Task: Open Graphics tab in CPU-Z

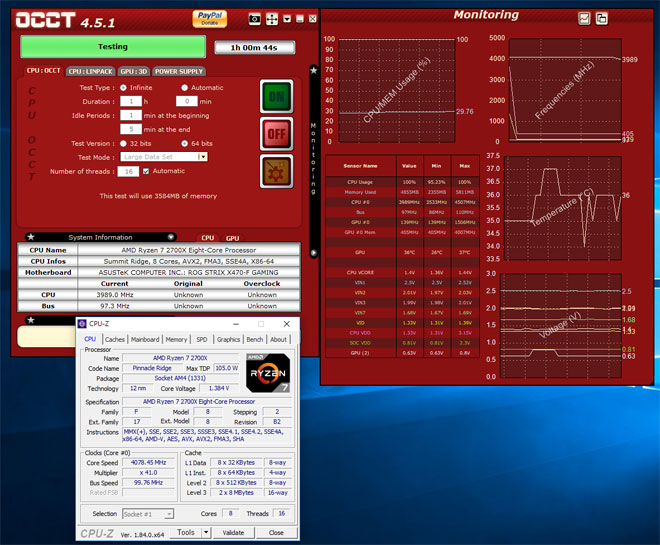Action: (228, 339)
